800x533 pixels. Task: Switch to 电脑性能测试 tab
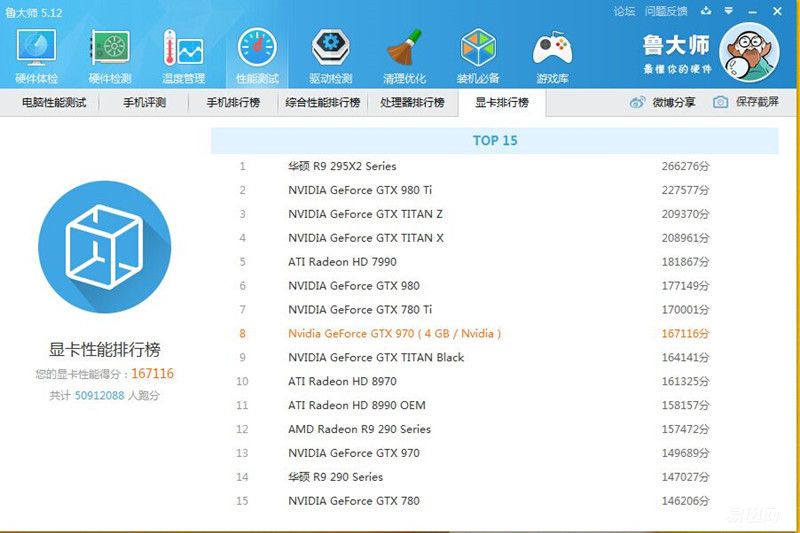point(54,103)
